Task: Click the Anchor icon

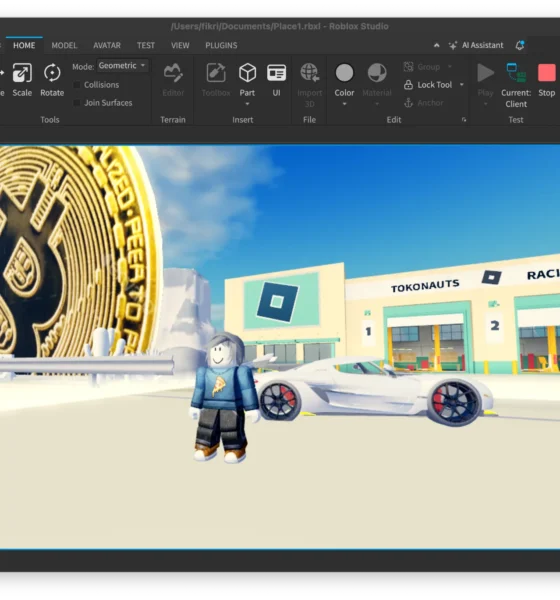Action: 408,103
